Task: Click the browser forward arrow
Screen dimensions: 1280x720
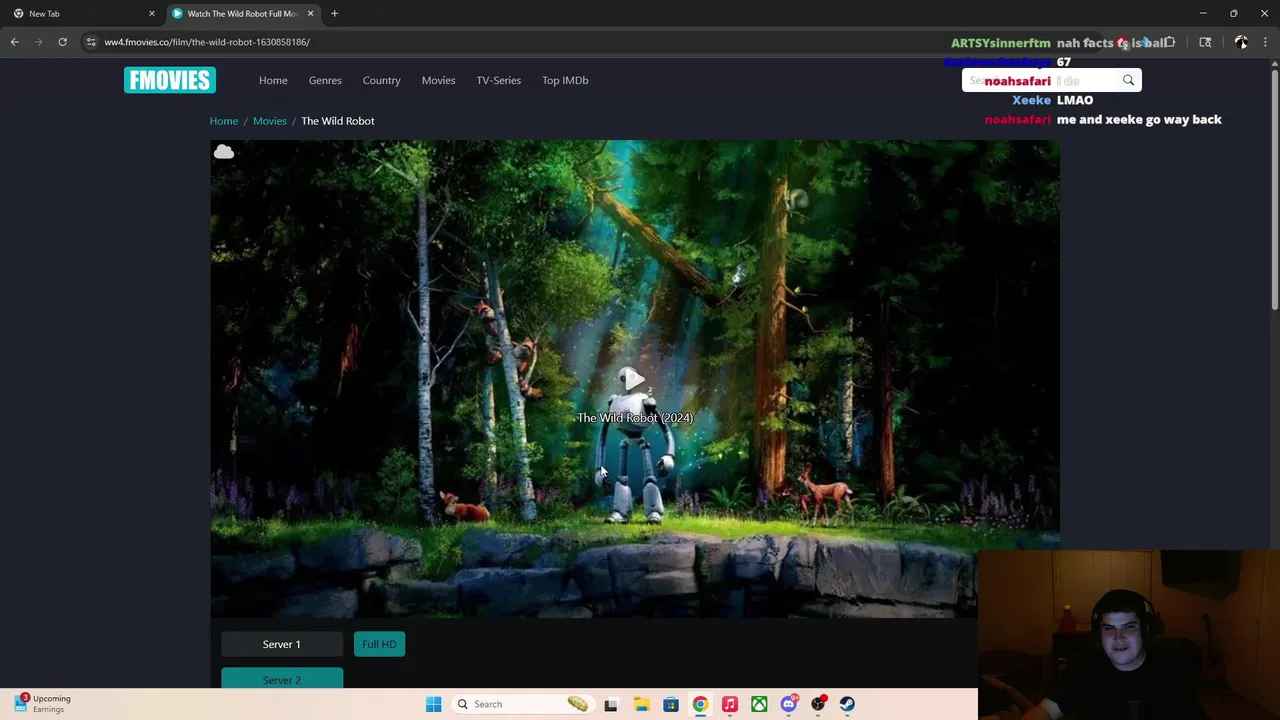Action: [x=38, y=42]
